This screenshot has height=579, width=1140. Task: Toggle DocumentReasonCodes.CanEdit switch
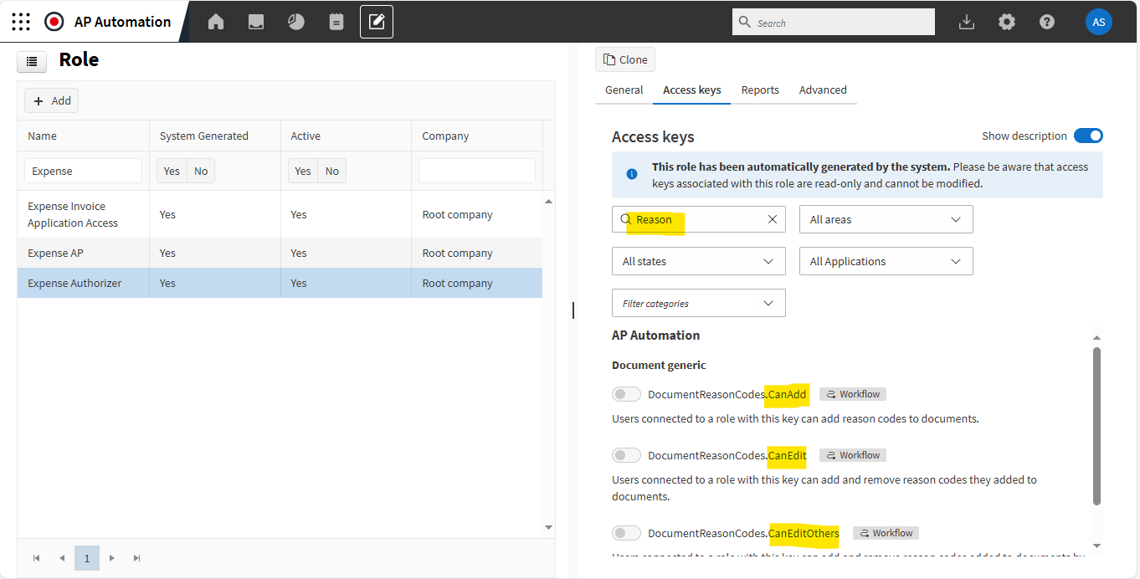(626, 455)
